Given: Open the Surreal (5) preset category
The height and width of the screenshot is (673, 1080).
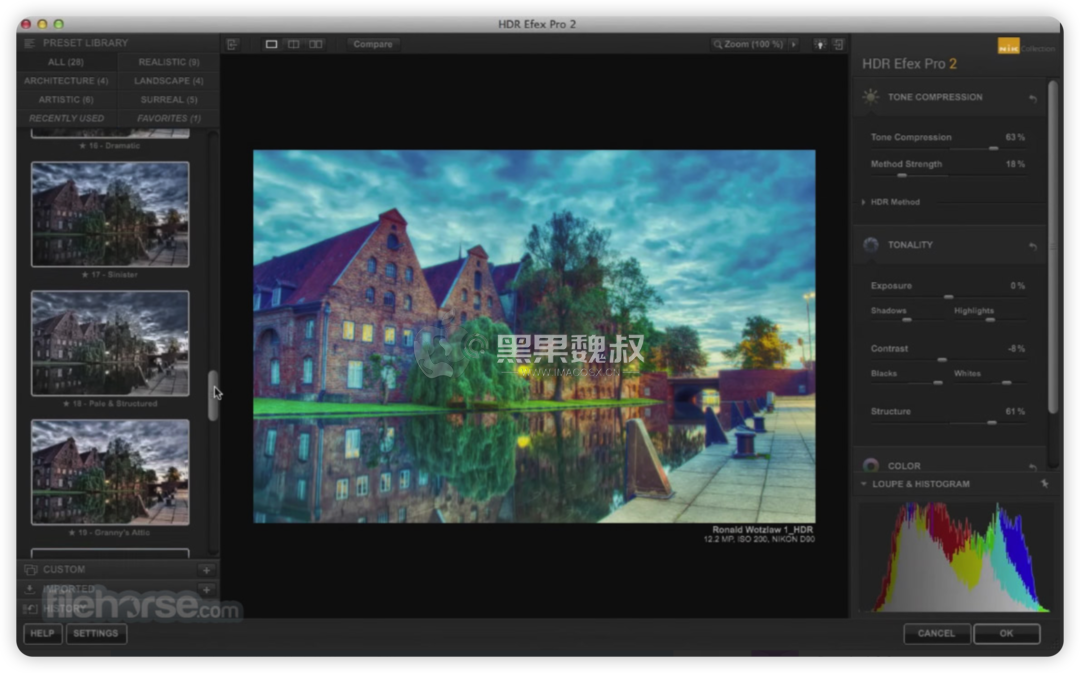Looking at the screenshot, I should point(168,100).
